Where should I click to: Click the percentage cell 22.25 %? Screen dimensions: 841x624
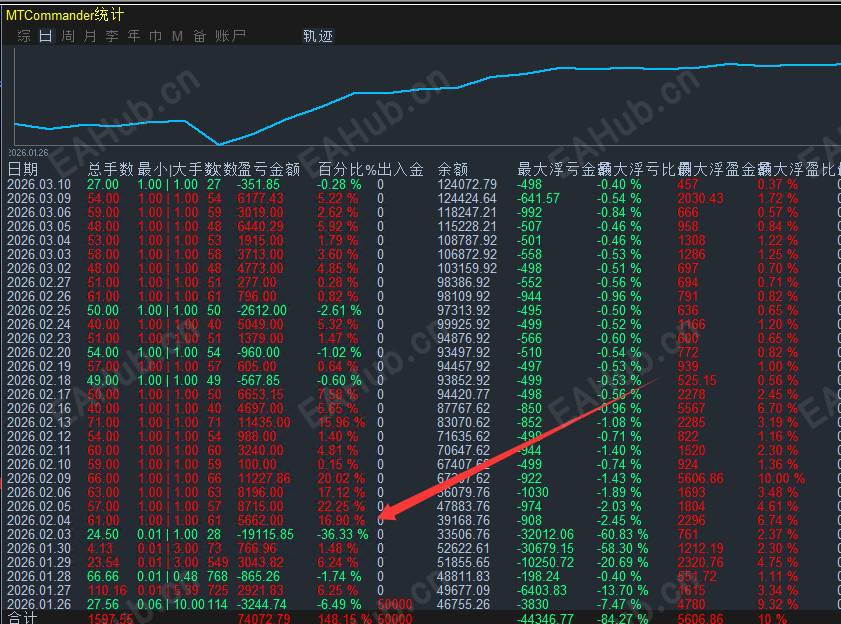point(341,506)
